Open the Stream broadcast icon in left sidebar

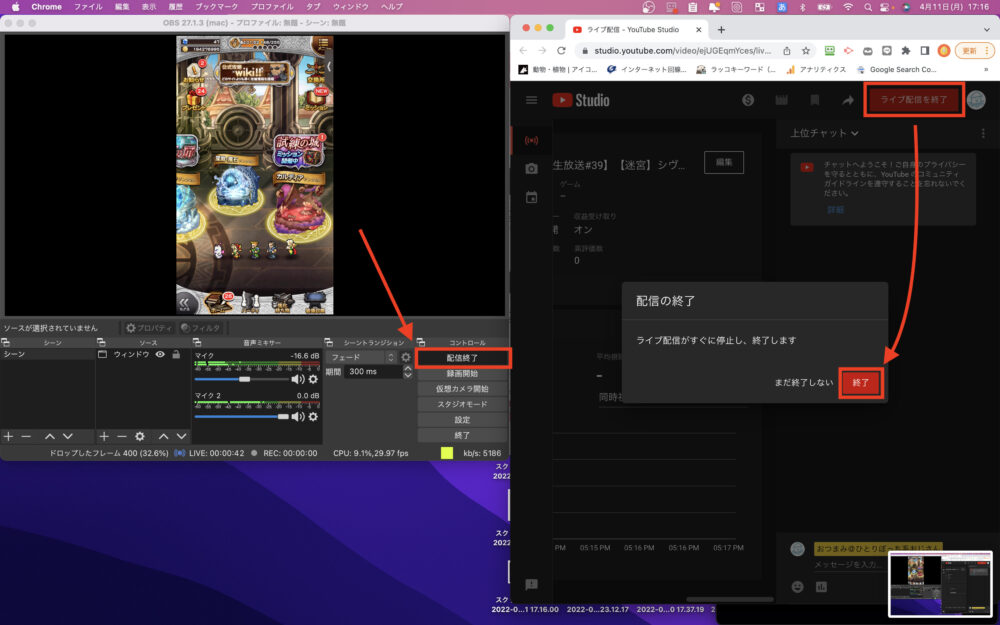pos(531,140)
